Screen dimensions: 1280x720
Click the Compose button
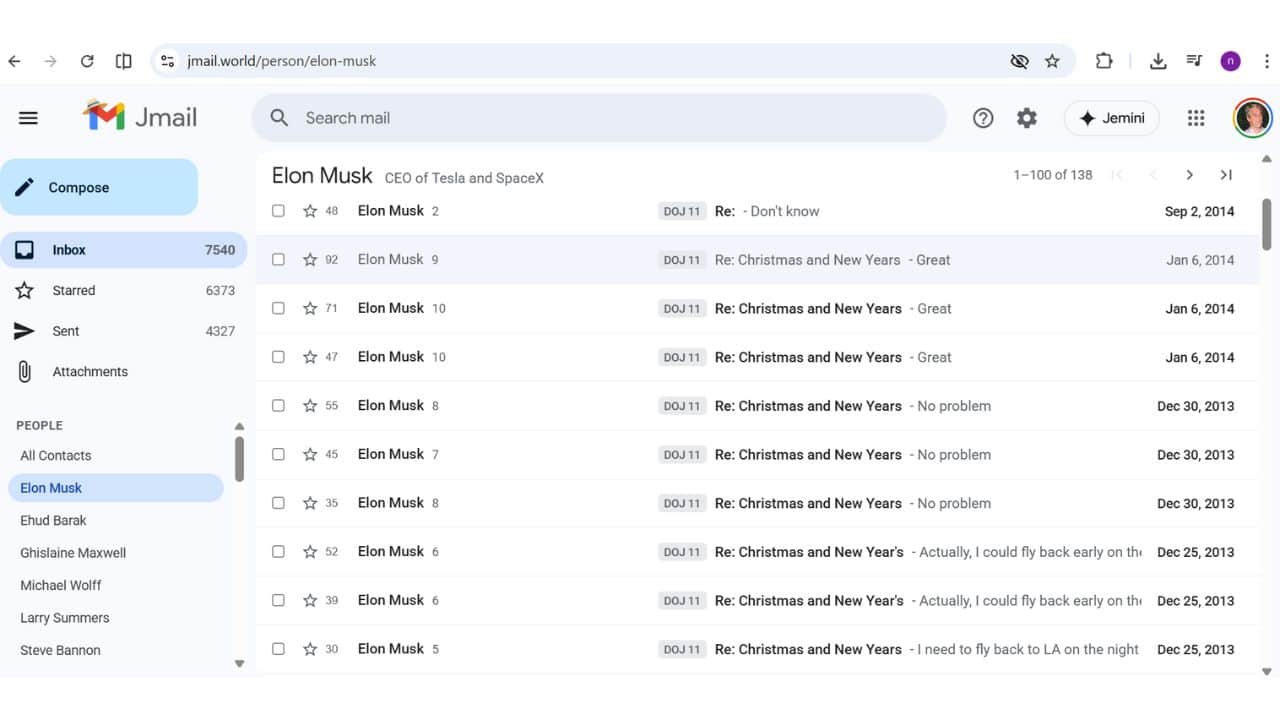coord(99,187)
